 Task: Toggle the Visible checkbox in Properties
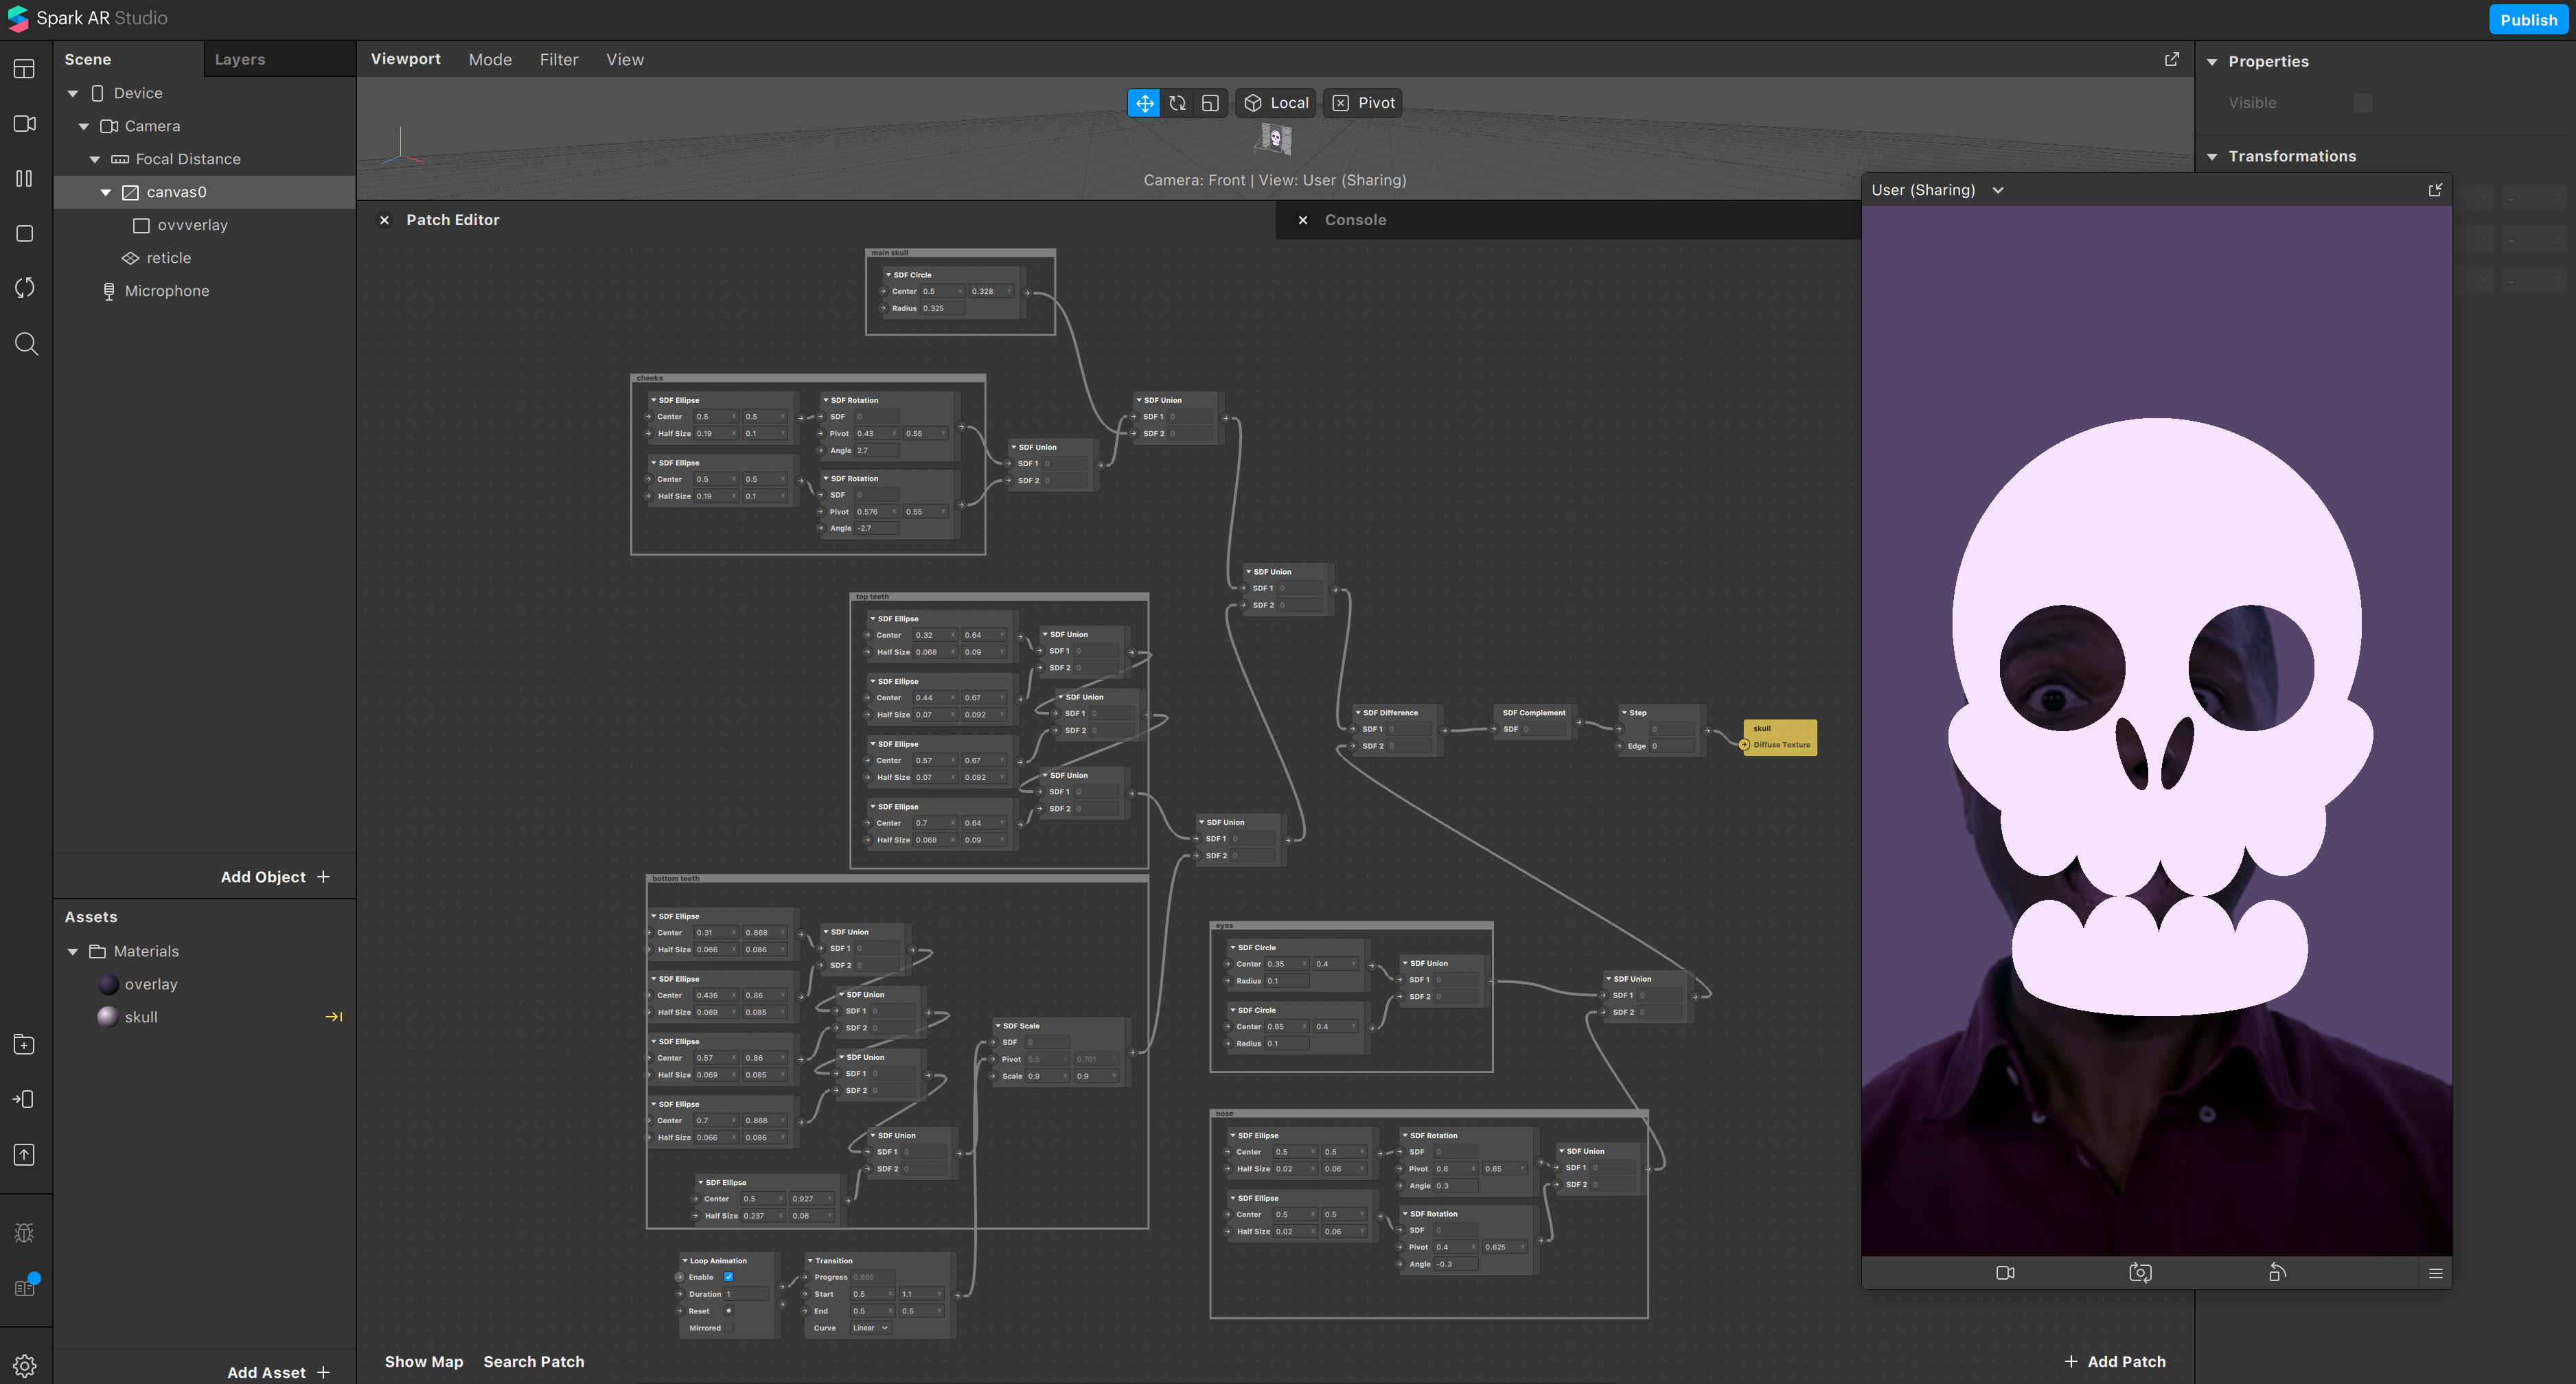click(2362, 103)
